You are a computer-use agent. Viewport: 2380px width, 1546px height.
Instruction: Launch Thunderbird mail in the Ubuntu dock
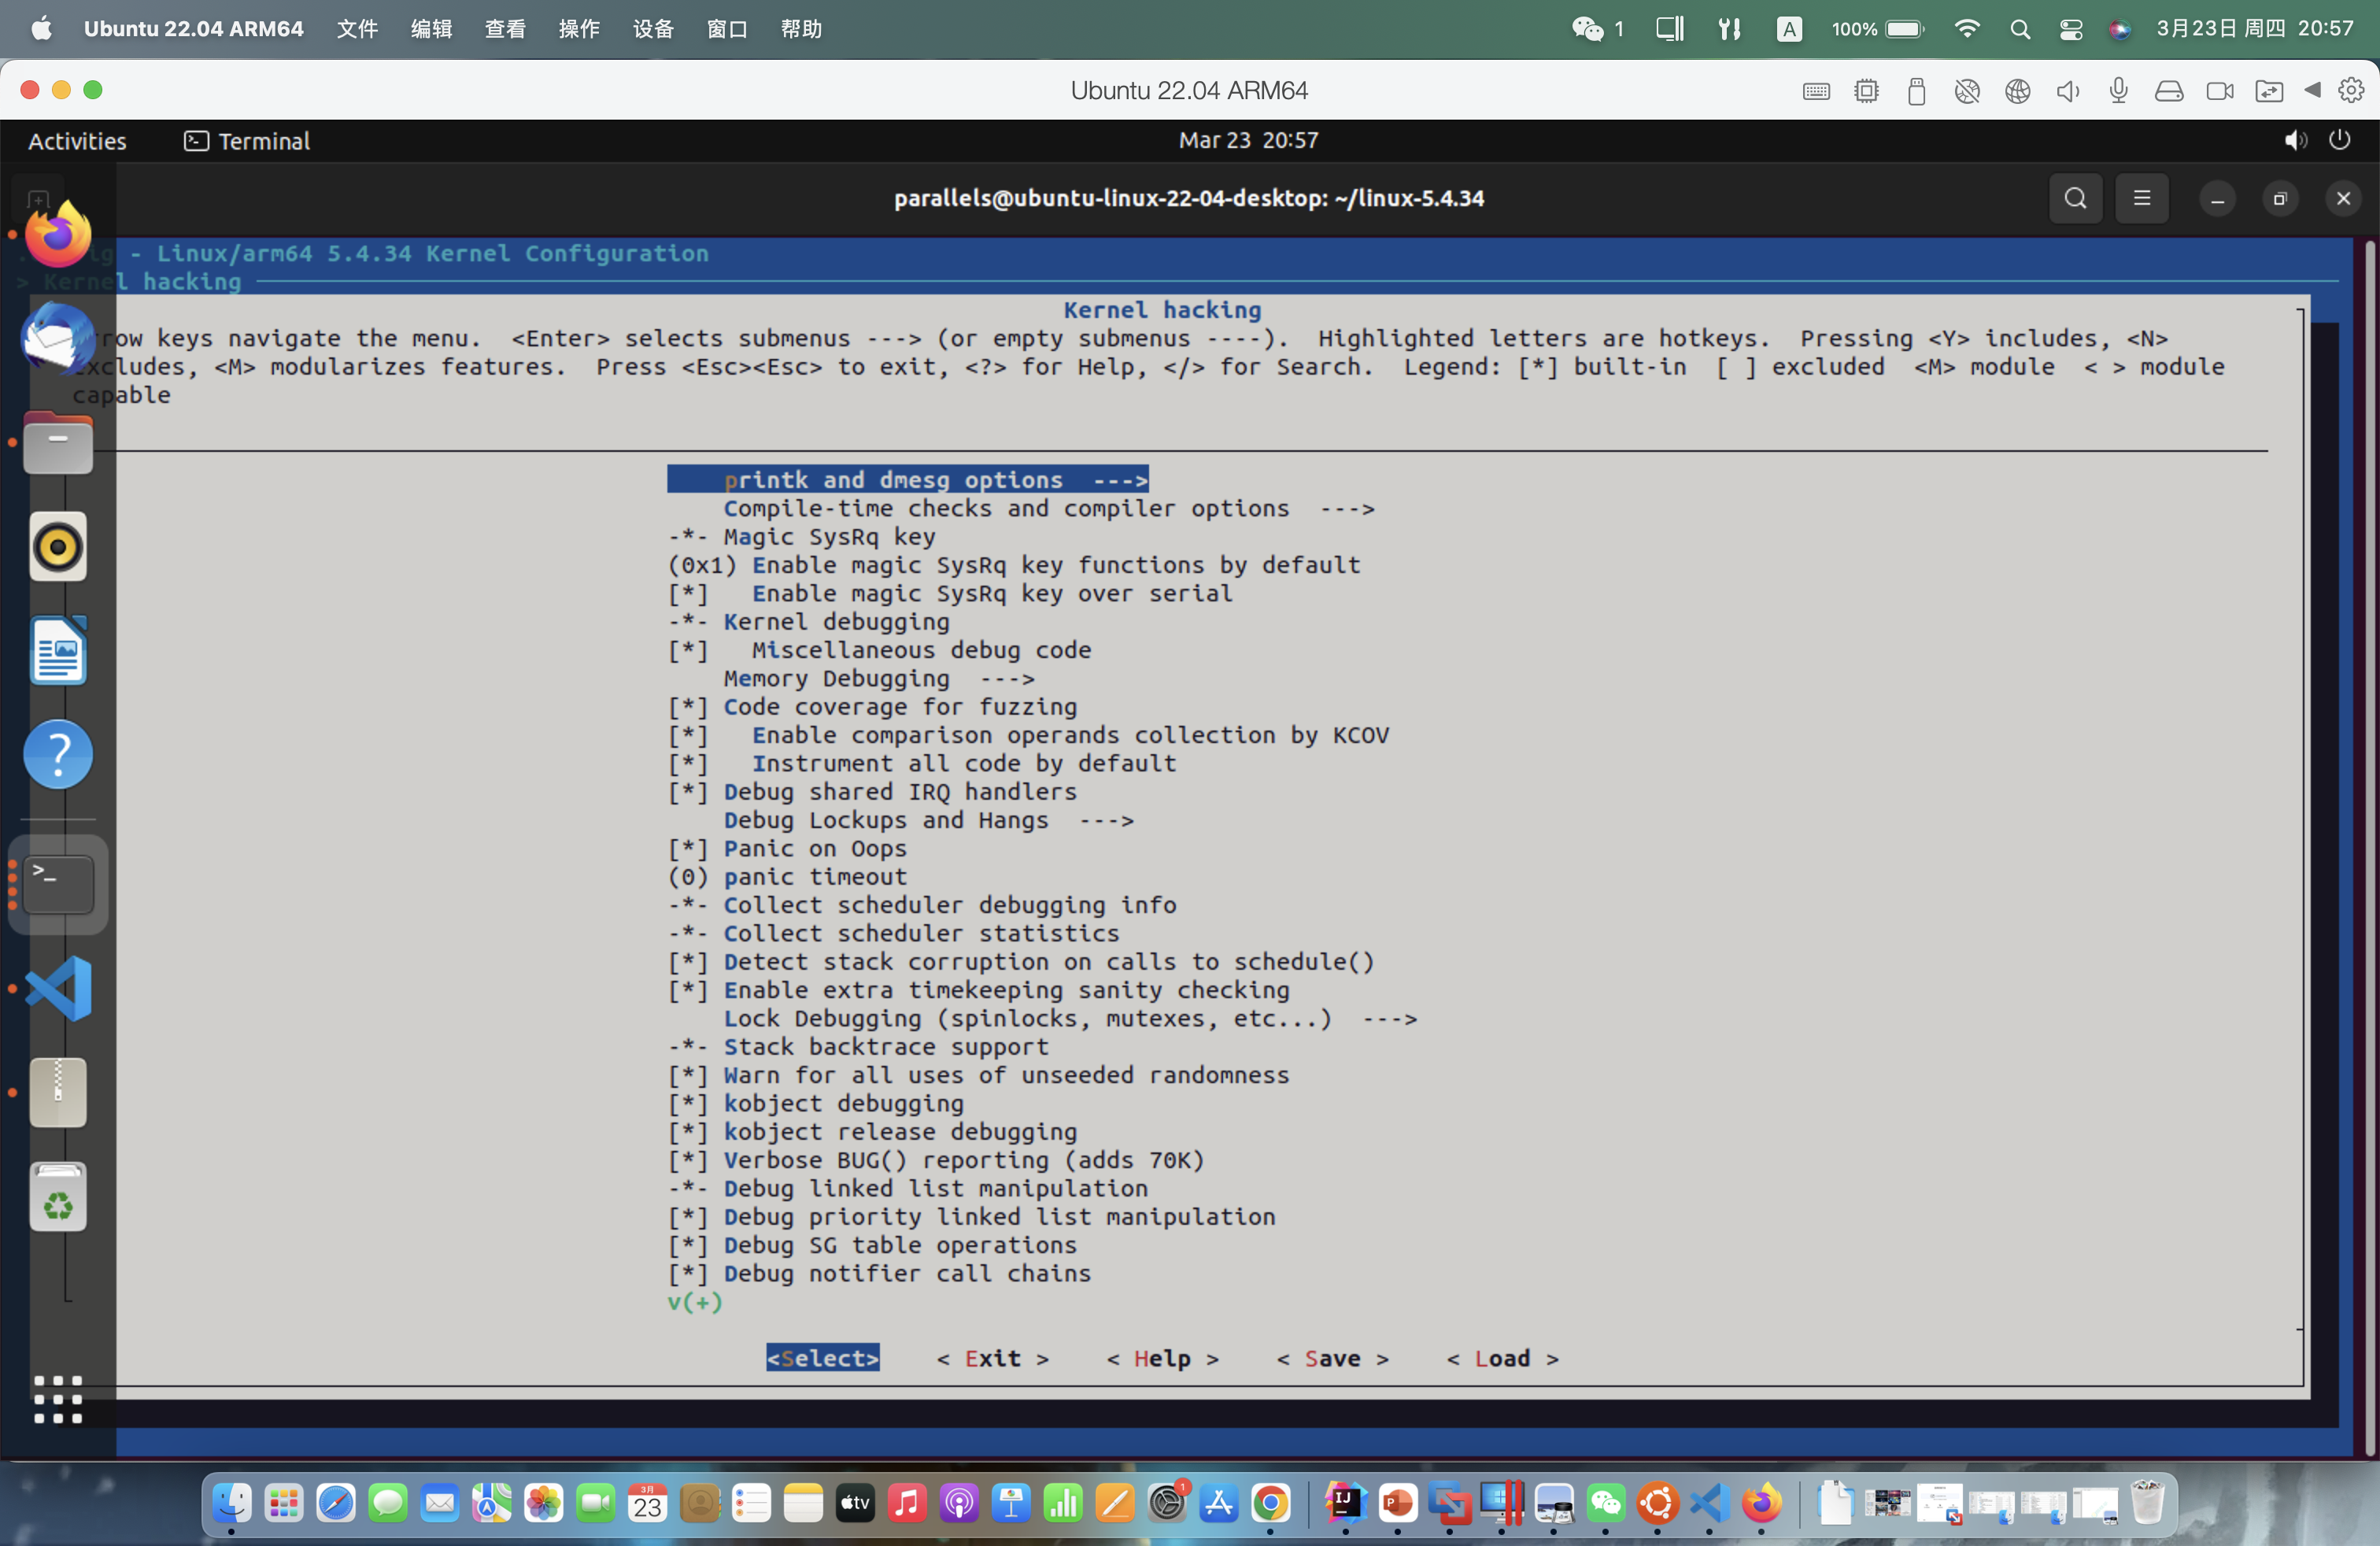58,338
